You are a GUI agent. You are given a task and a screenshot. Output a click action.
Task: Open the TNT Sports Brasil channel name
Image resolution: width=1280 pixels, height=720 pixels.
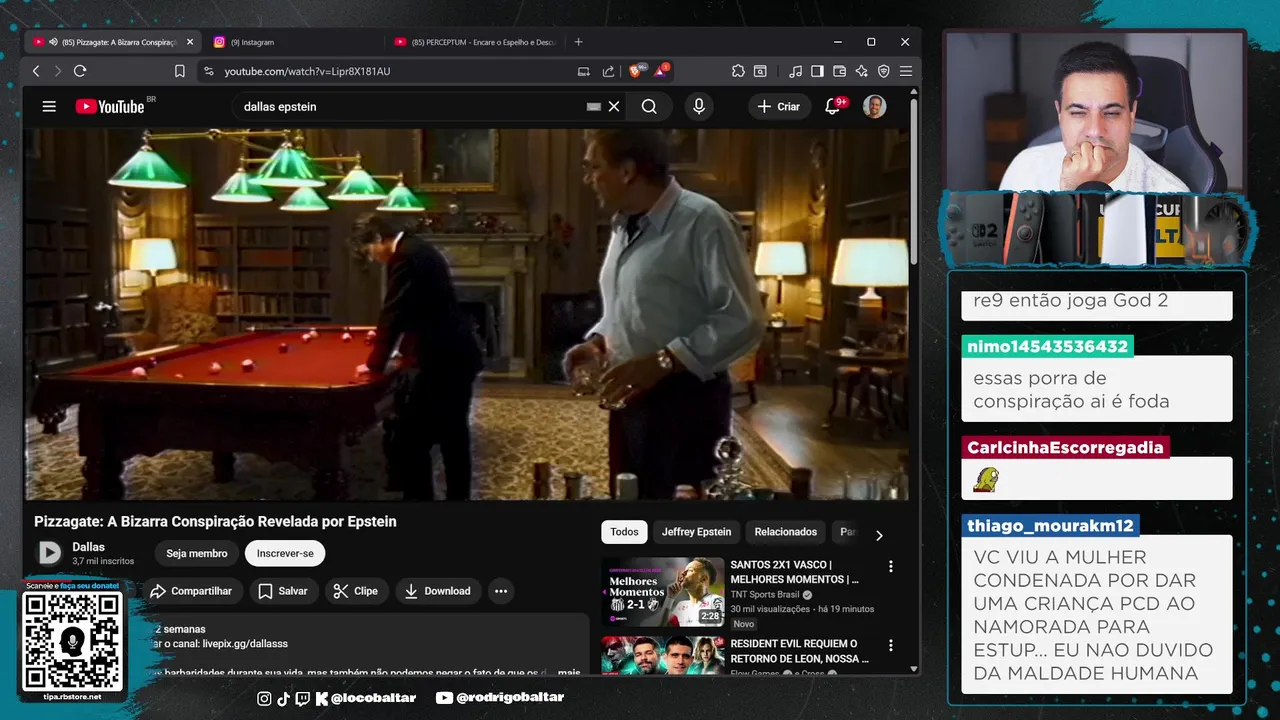point(764,594)
